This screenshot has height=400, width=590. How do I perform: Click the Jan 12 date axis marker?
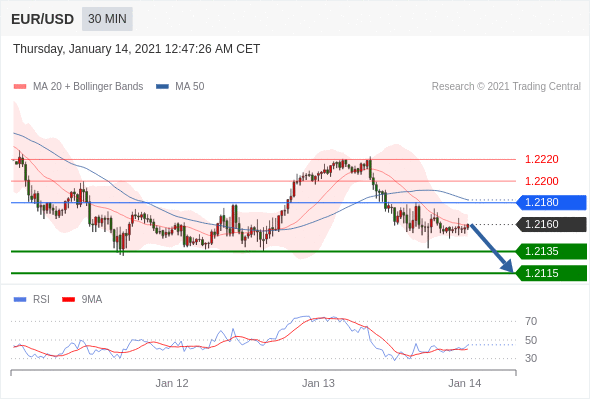(x=172, y=383)
